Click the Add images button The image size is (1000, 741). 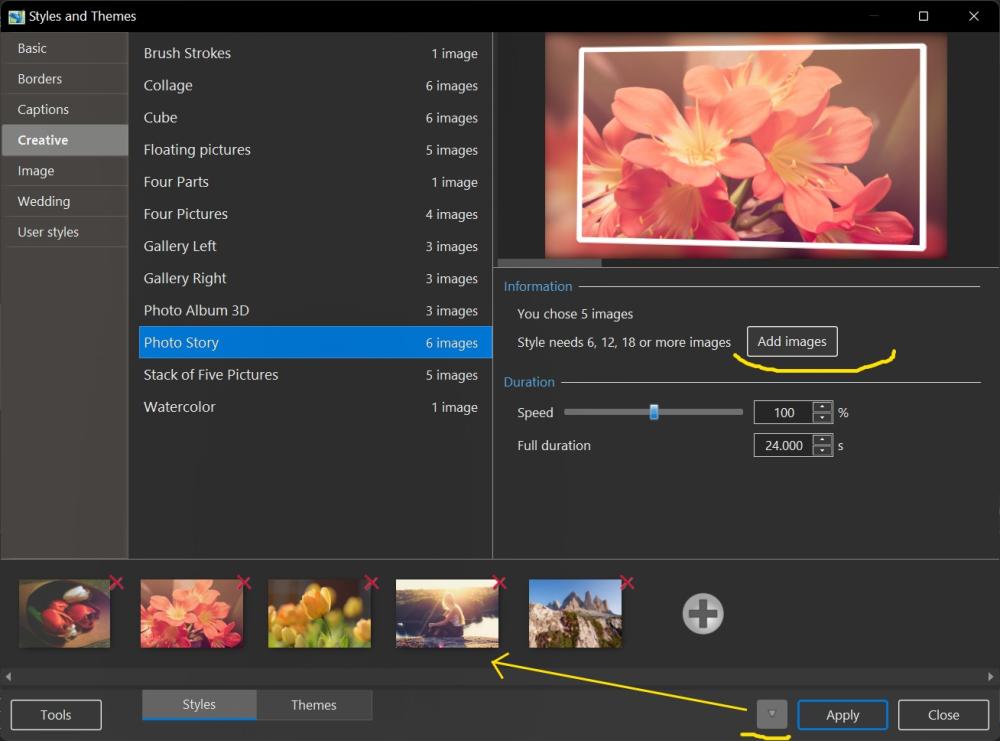tap(791, 342)
